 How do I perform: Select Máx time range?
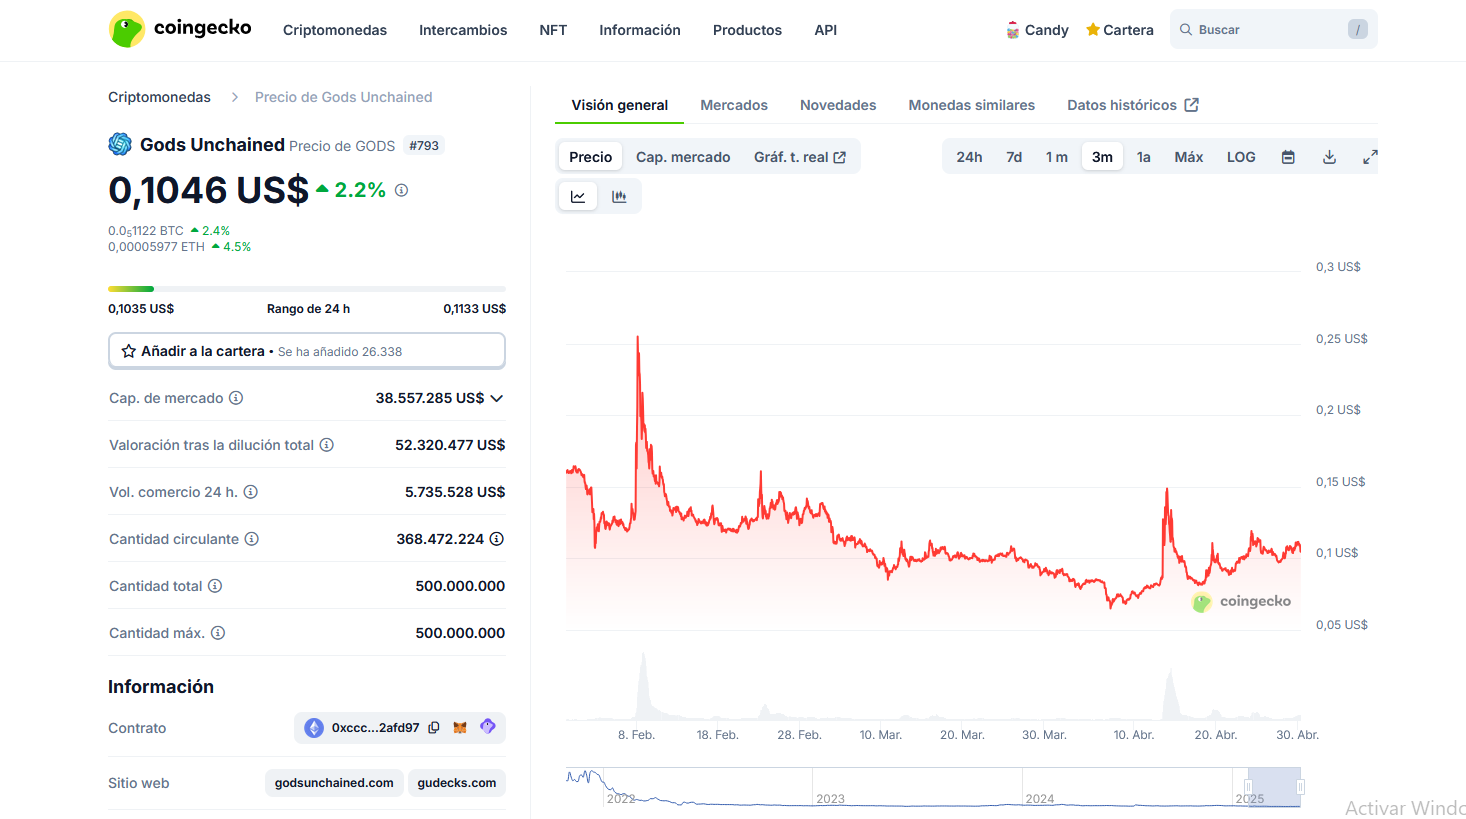(1189, 157)
